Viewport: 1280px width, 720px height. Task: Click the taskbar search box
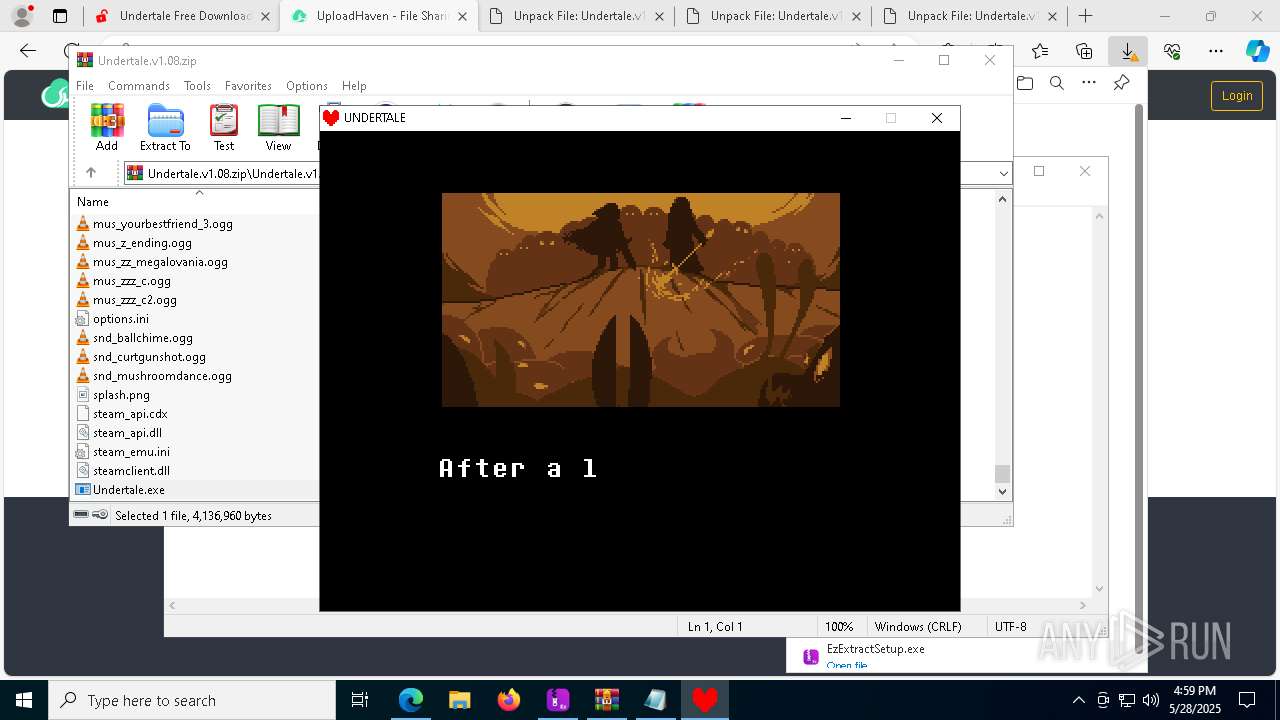192,700
